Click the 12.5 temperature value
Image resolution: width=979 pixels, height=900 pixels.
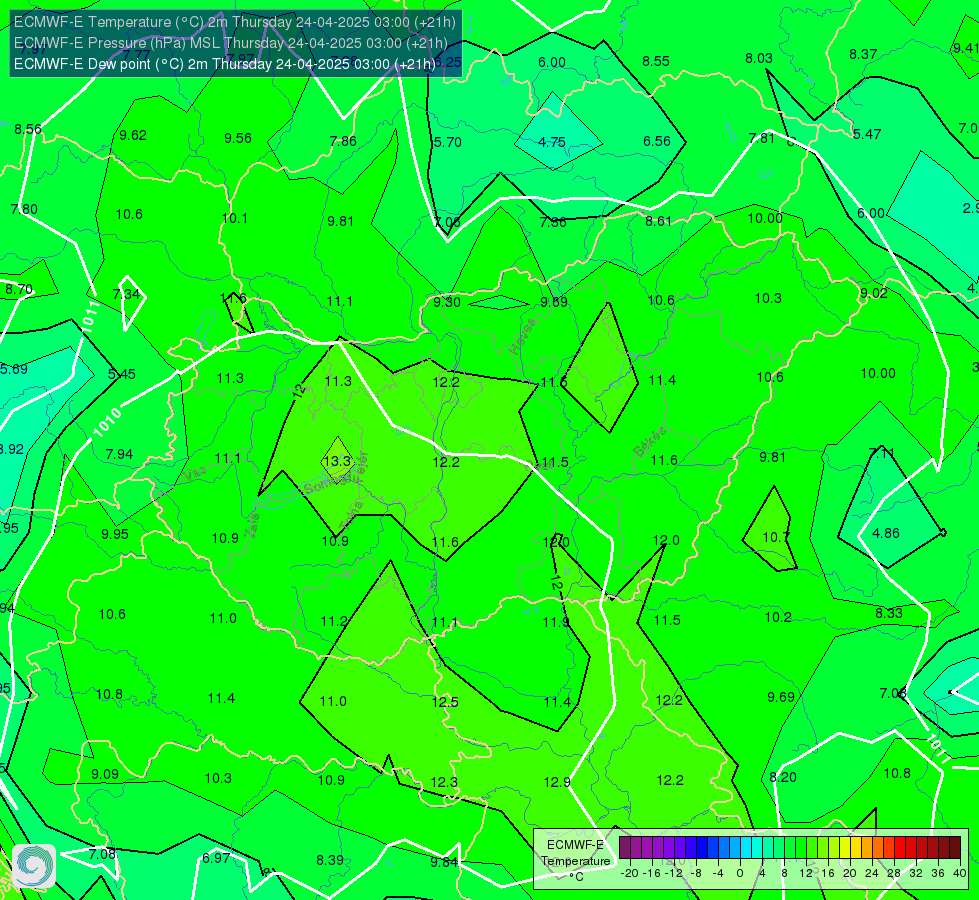(x=445, y=702)
